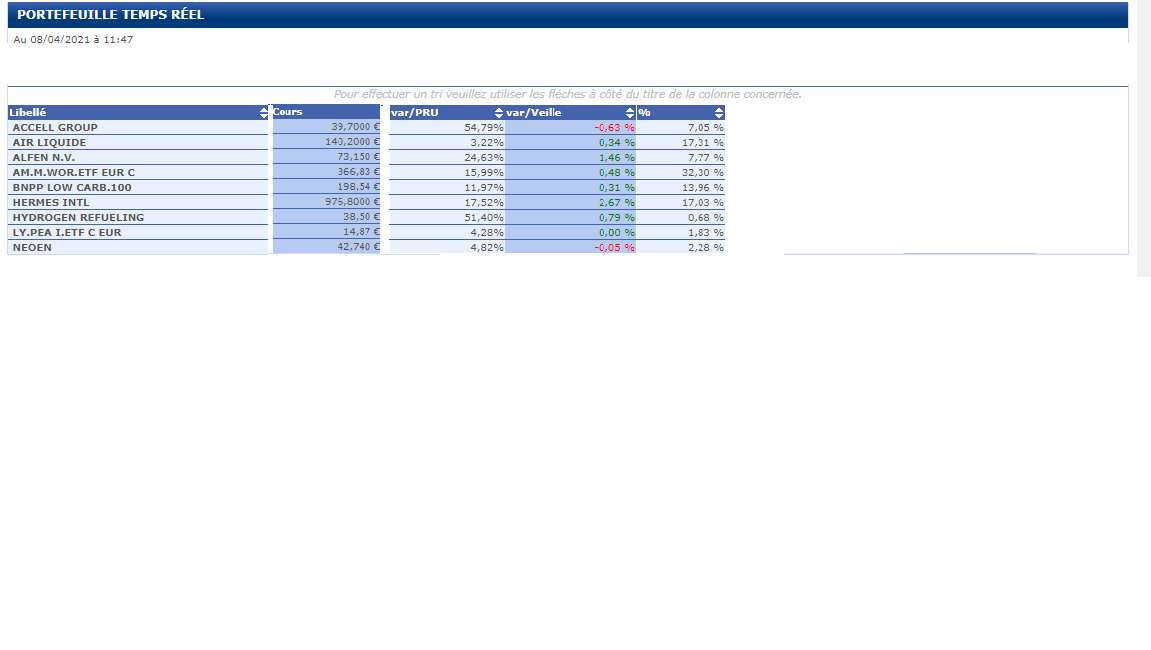1151x650 pixels.
Task: Click the 1,83 % weight cell
Action: click(x=680, y=232)
